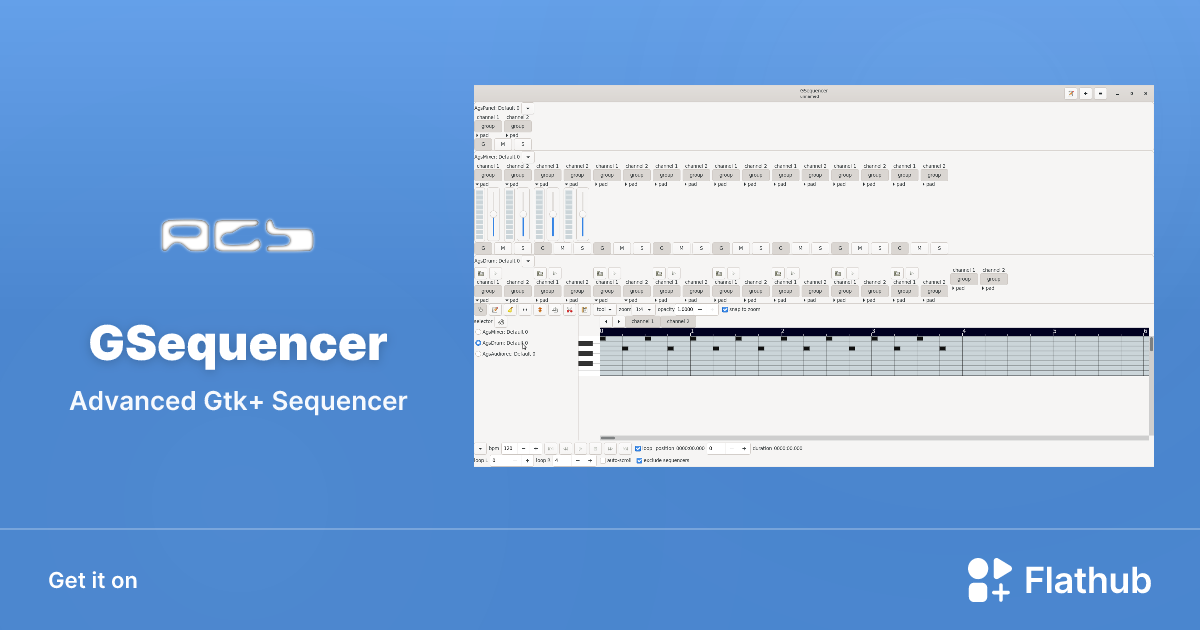Image resolution: width=1200 pixels, height=630 pixels.
Task: Click the paste icon in the editor toolbar
Action: click(x=585, y=309)
